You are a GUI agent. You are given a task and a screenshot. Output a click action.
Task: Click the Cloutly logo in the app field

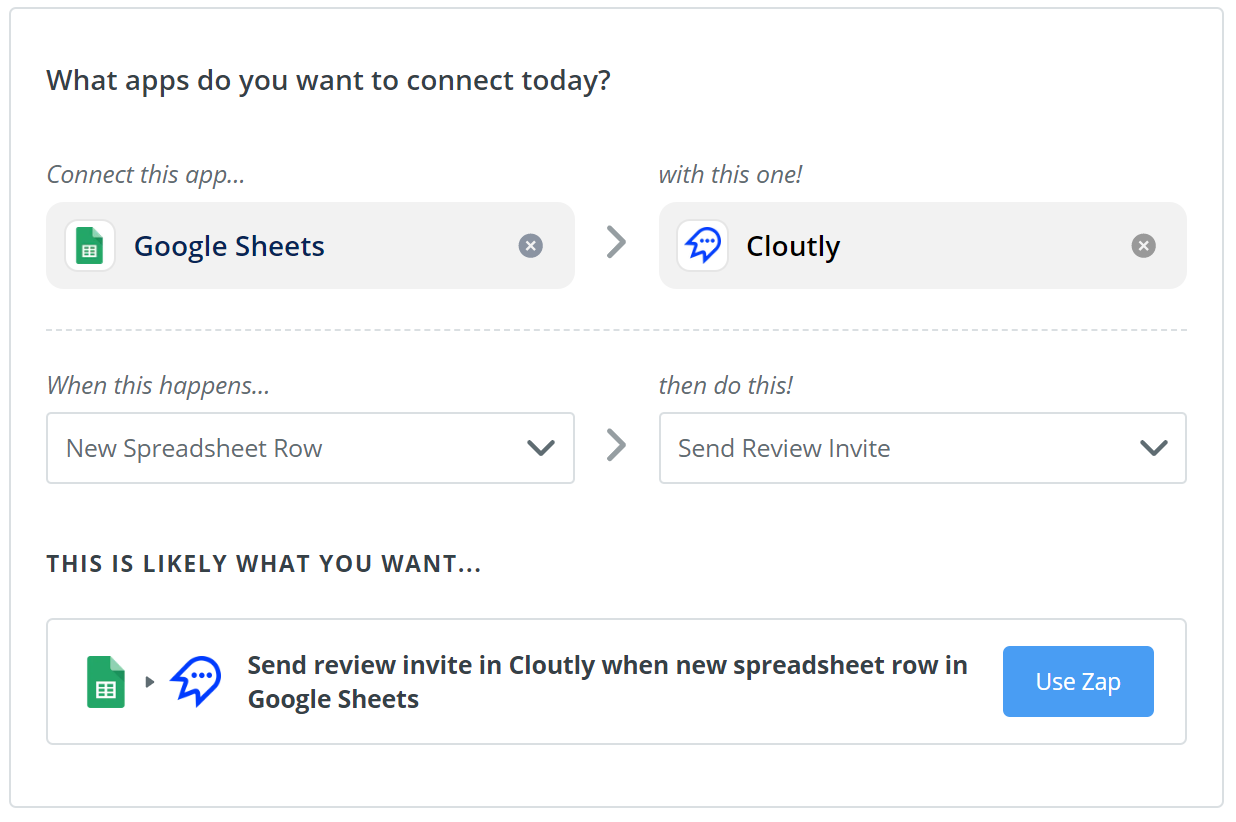(702, 246)
